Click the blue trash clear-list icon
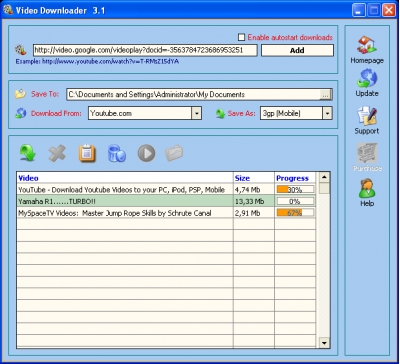Viewport: 400px width, 364px height. [117, 153]
